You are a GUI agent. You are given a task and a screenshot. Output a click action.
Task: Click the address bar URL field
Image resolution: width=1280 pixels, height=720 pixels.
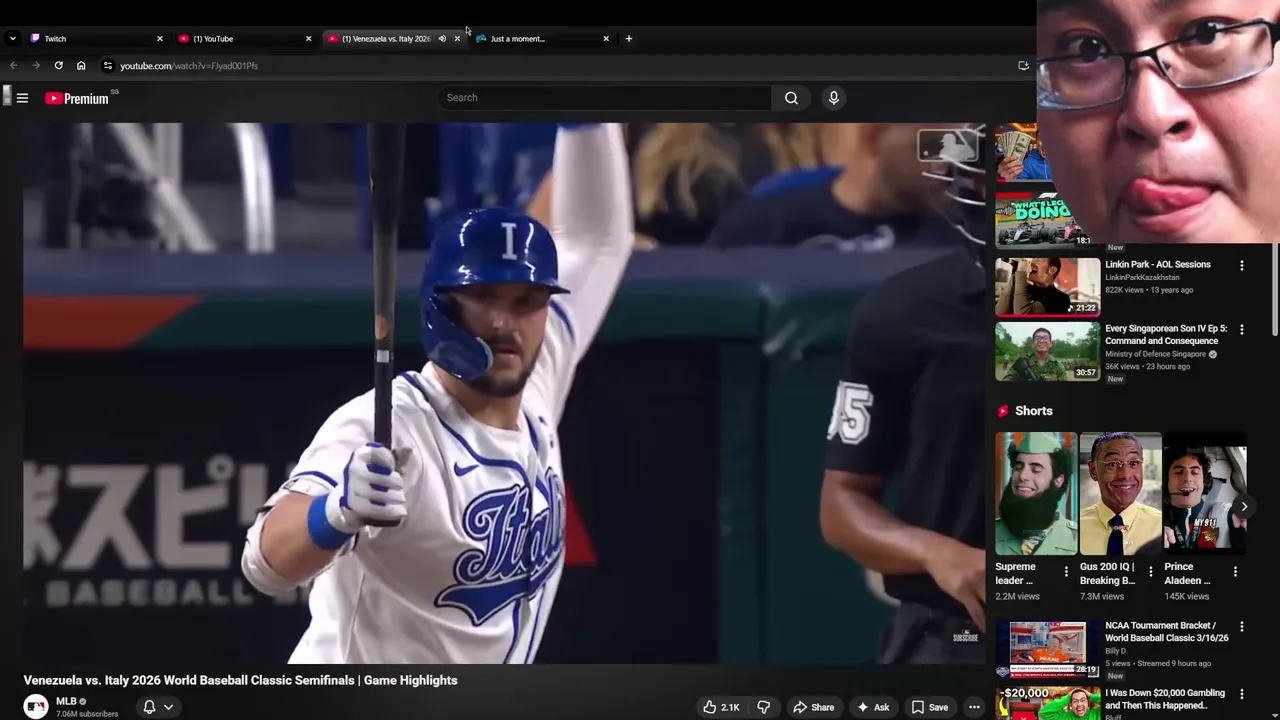coord(560,66)
